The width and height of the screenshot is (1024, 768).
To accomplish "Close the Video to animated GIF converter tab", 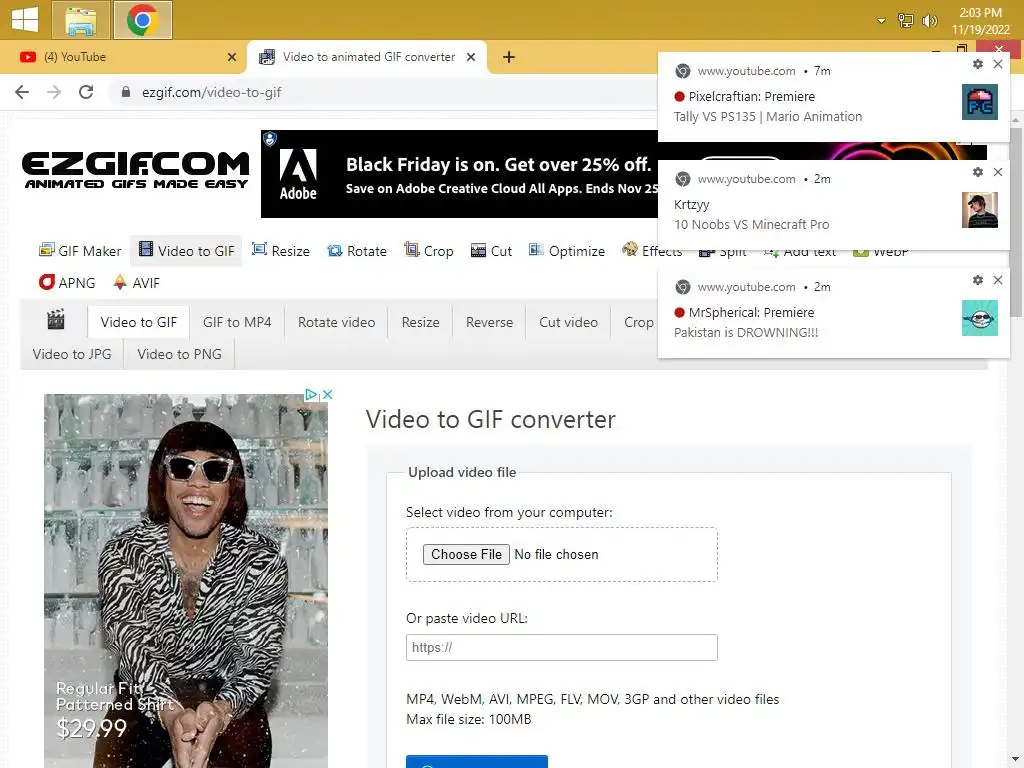I will 471,57.
